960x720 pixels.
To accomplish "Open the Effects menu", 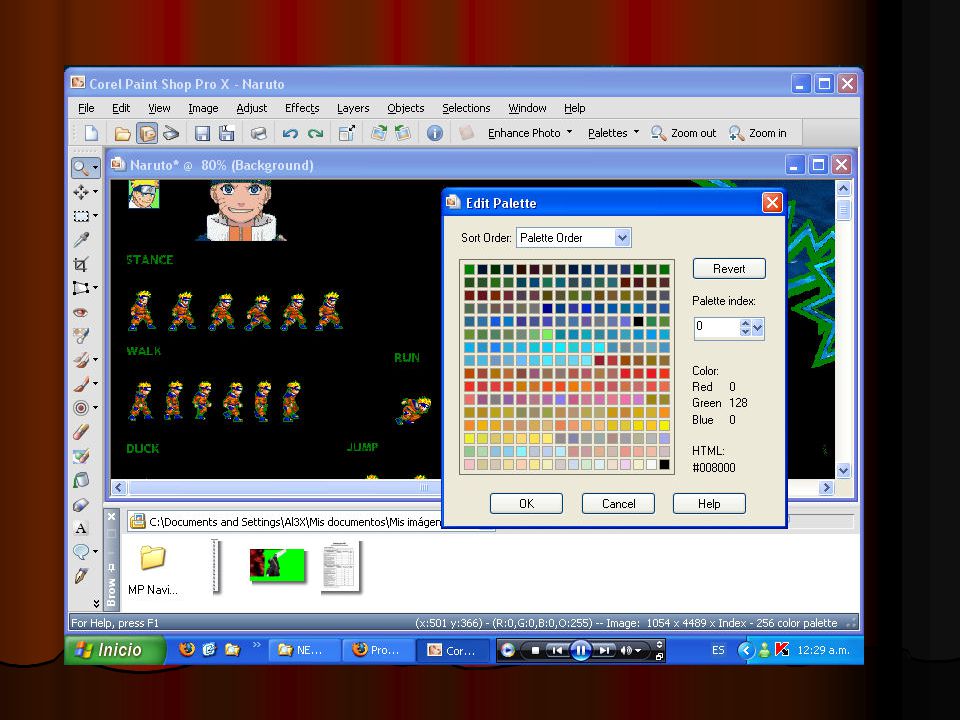I will tap(302, 108).
